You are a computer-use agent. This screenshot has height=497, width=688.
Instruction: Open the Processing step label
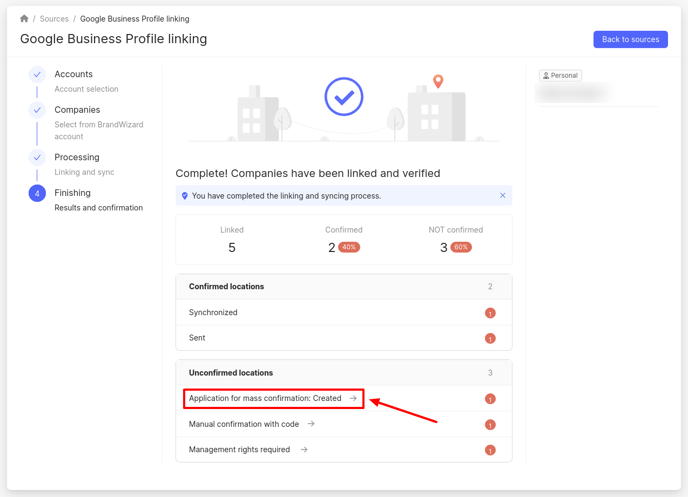tap(77, 157)
